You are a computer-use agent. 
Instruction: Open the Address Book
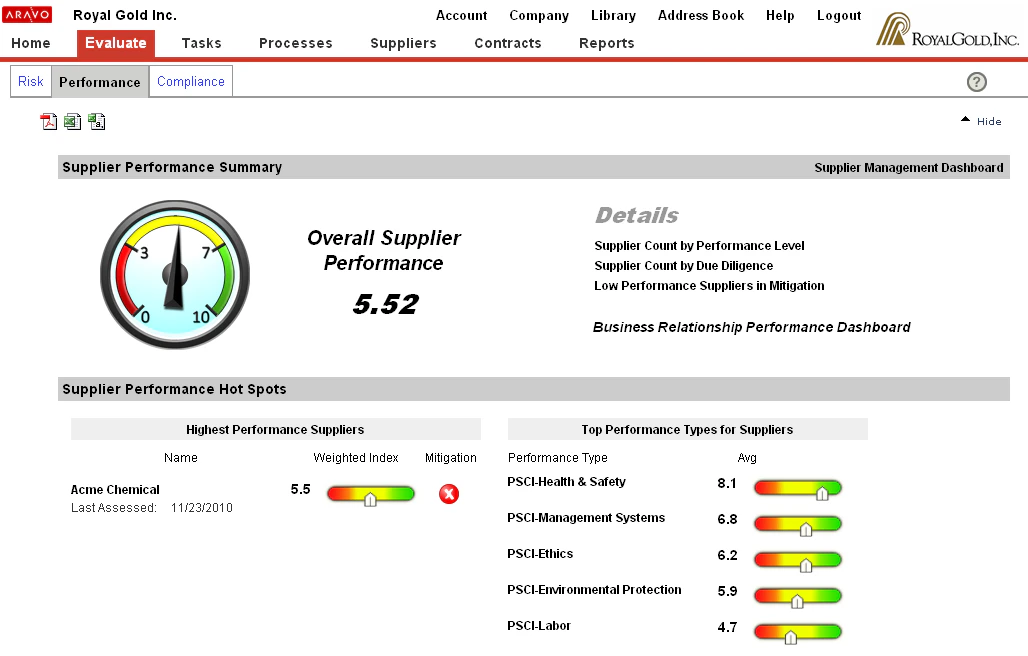click(700, 15)
